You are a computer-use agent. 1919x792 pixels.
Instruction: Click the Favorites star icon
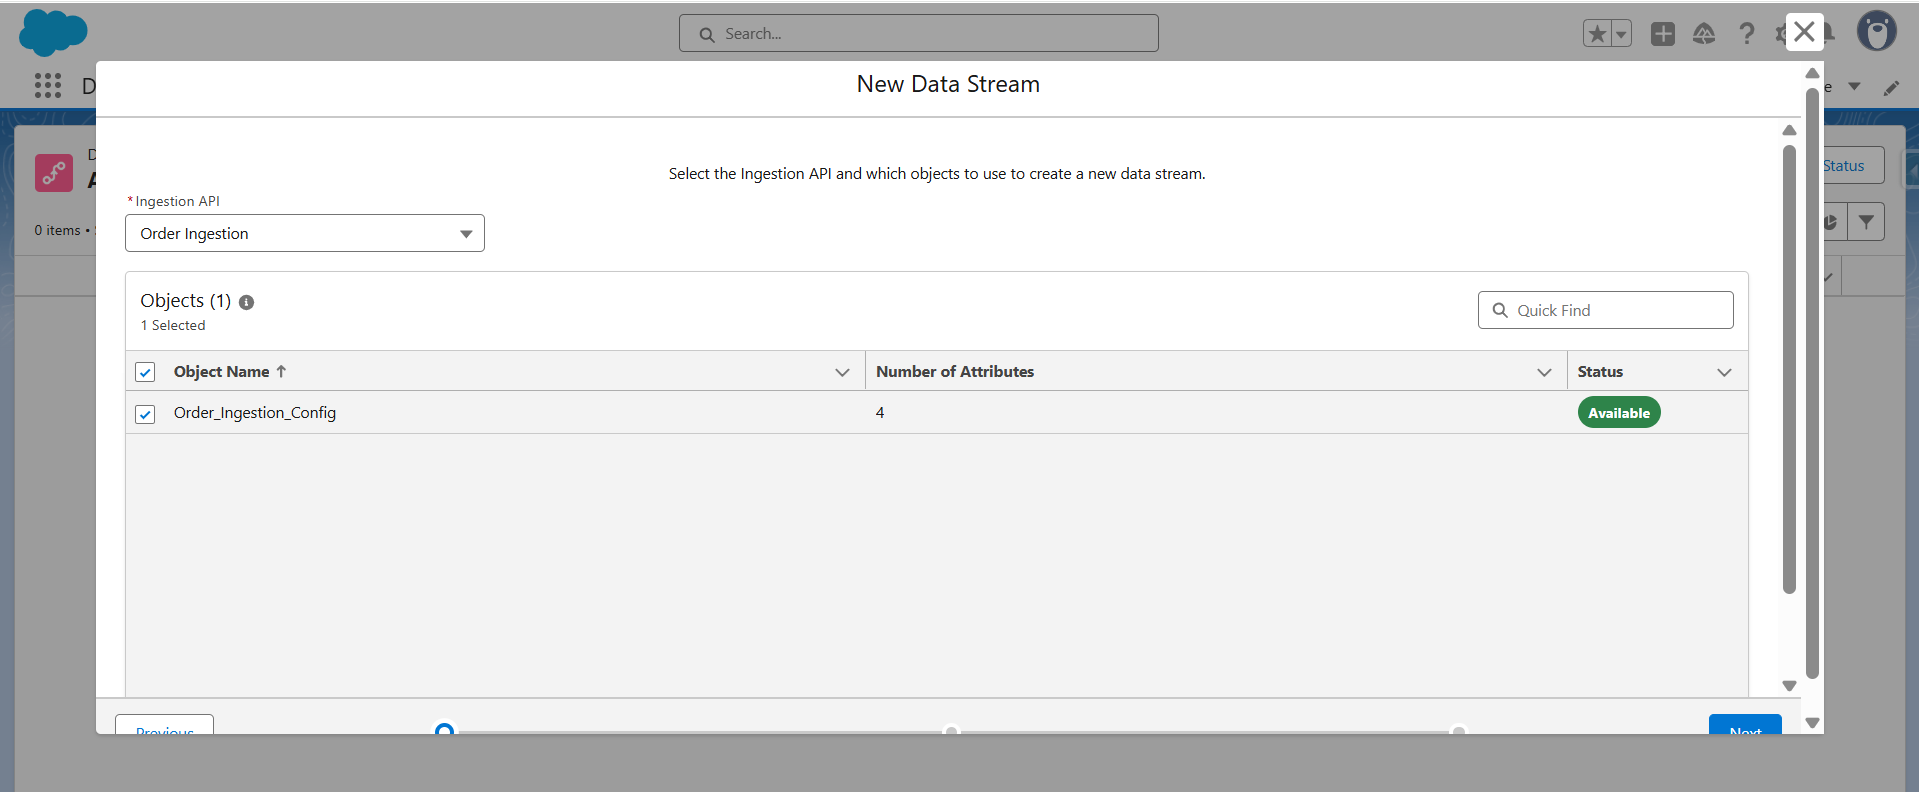pos(1597,34)
